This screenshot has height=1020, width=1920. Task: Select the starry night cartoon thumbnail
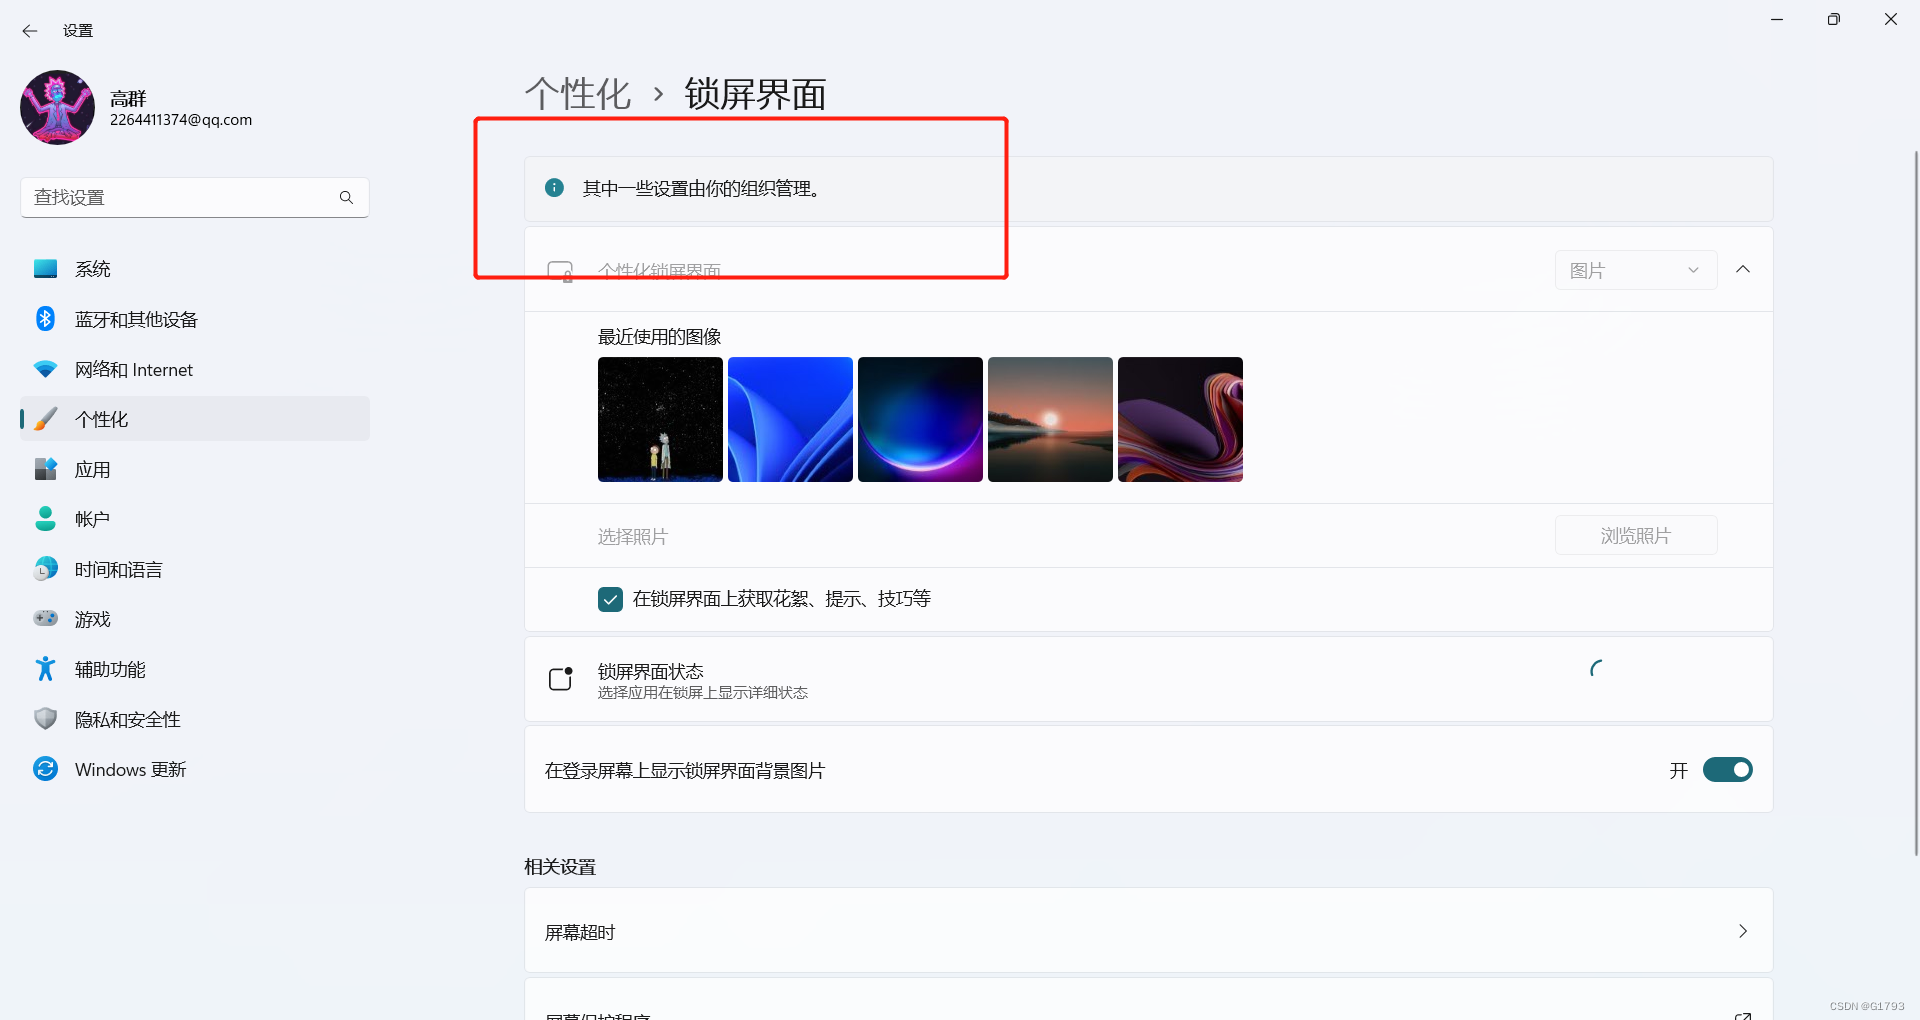(x=660, y=419)
